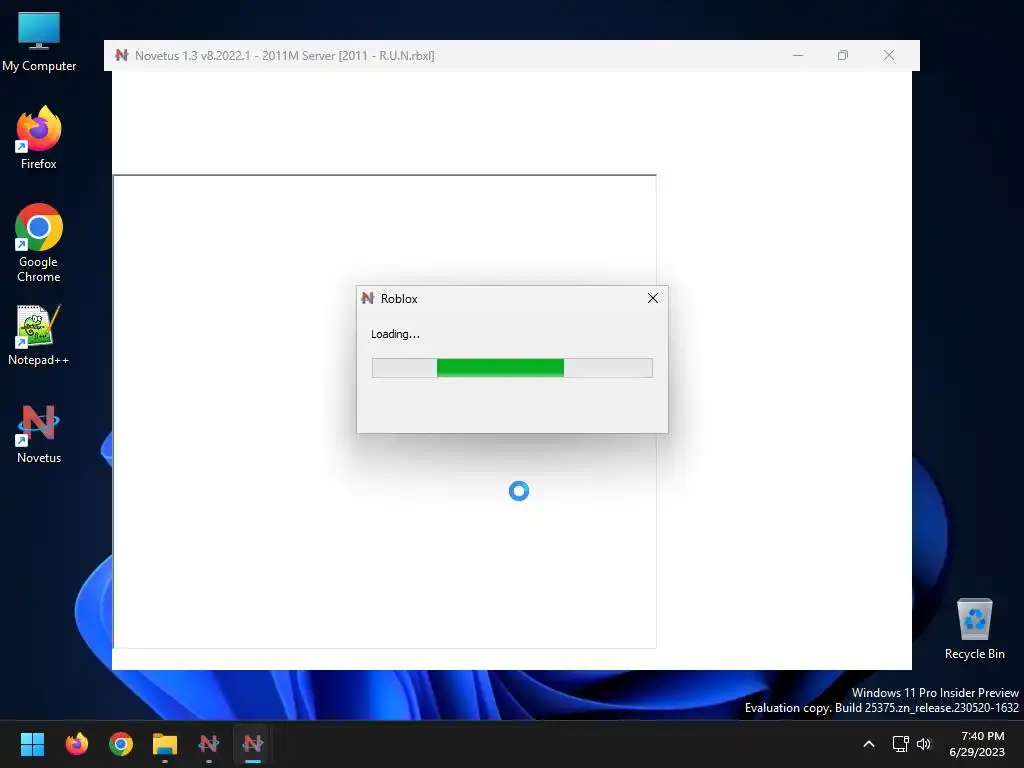The width and height of the screenshot is (1024, 768).
Task: Click the Roblox dialog title icon
Action: coord(368,298)
